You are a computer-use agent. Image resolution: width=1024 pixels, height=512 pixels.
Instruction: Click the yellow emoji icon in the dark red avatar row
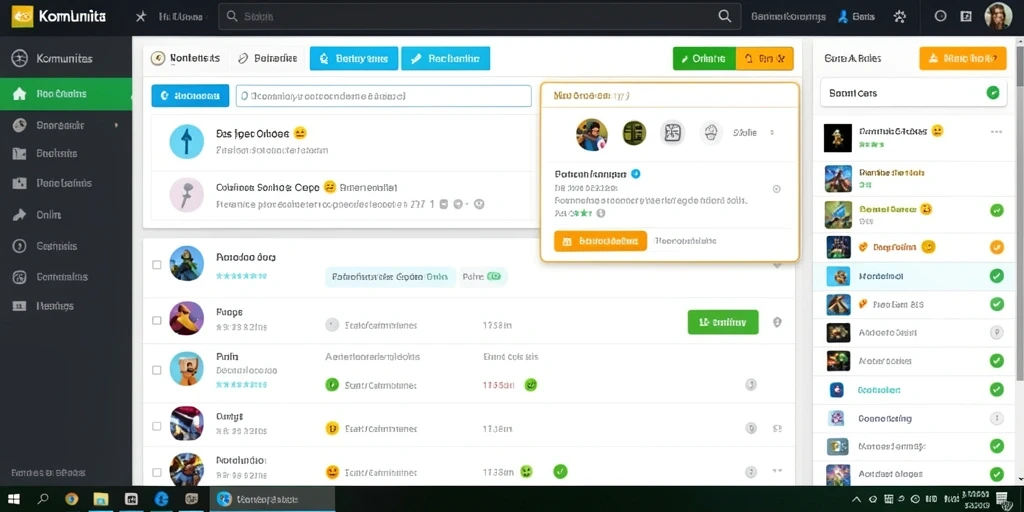pyautogui.click(x=332, y=428)
